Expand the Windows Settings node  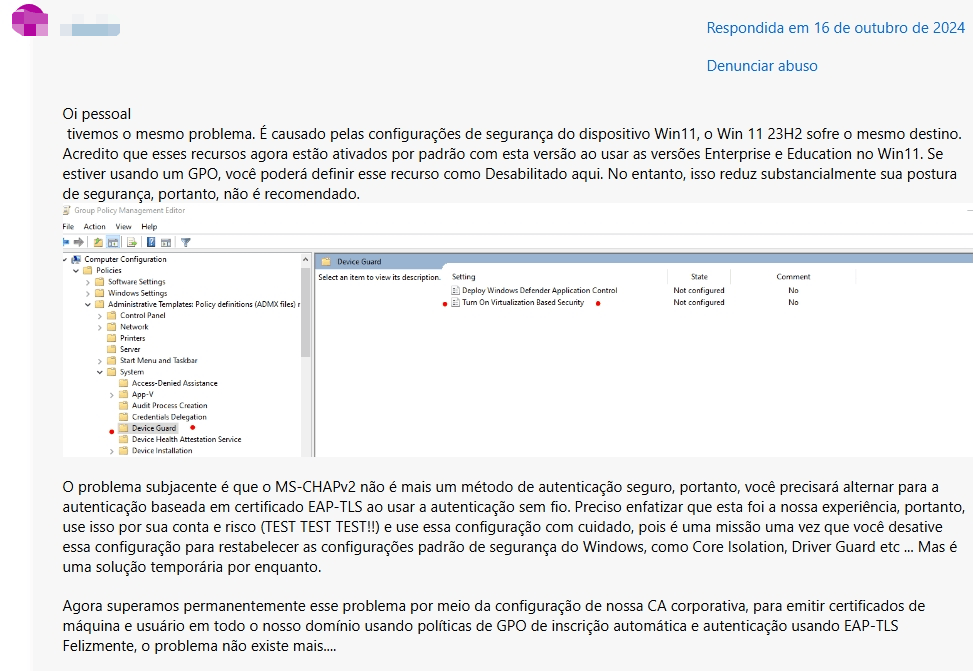tap(88, 294)
